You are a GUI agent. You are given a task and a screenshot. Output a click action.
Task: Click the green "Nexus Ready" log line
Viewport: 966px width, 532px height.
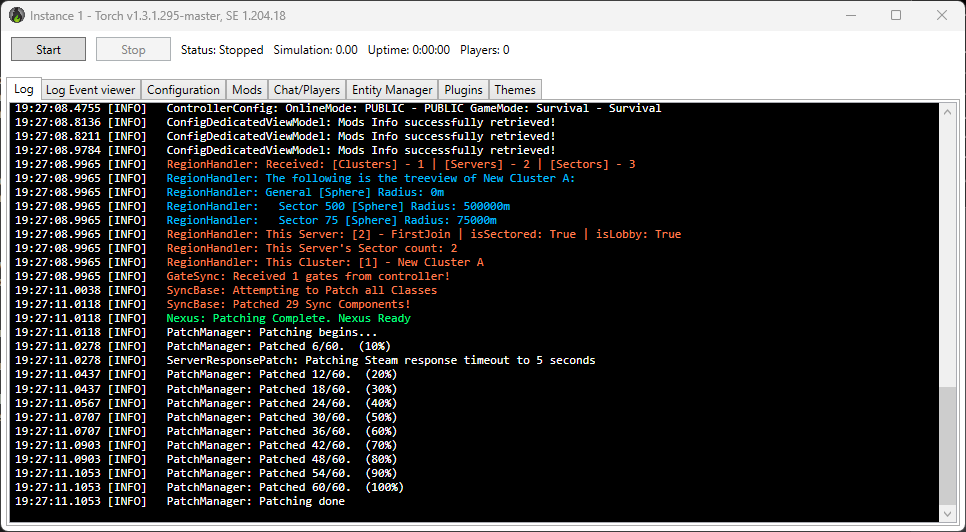pos(288,318)
